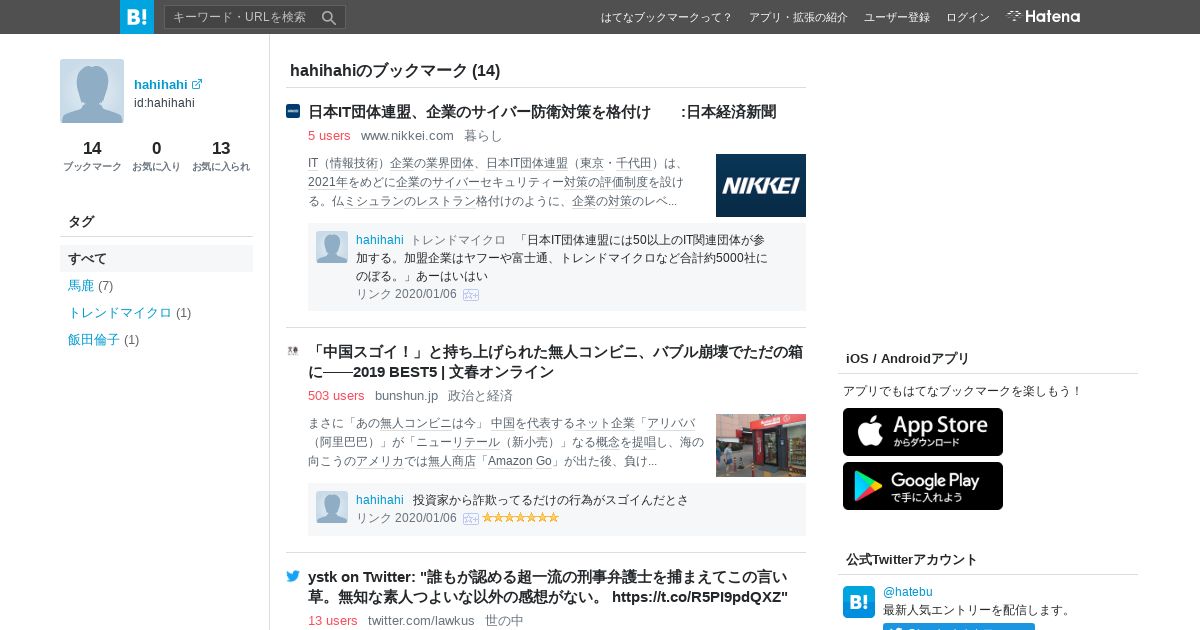Open the Hatena logo link in header
Image resolution: width=1200 pixels, height=630 pixels.
1043,16
